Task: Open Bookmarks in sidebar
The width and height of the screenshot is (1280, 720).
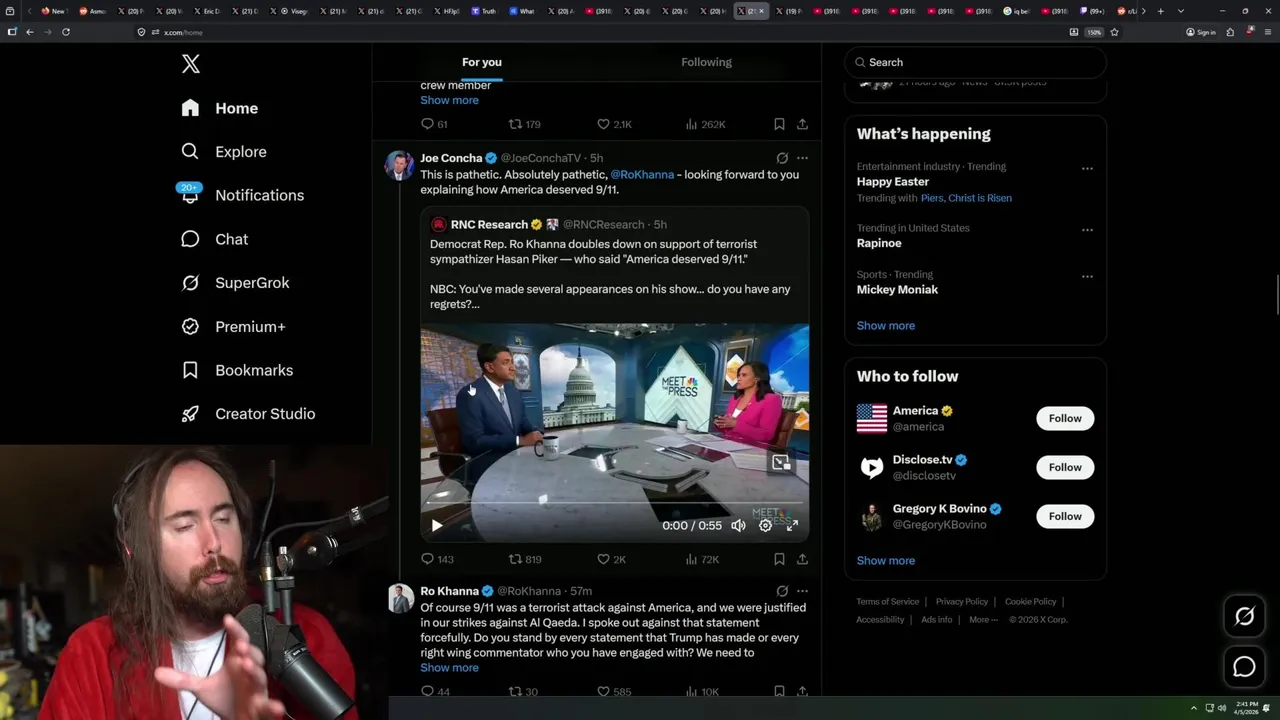Action: (237, 370)
